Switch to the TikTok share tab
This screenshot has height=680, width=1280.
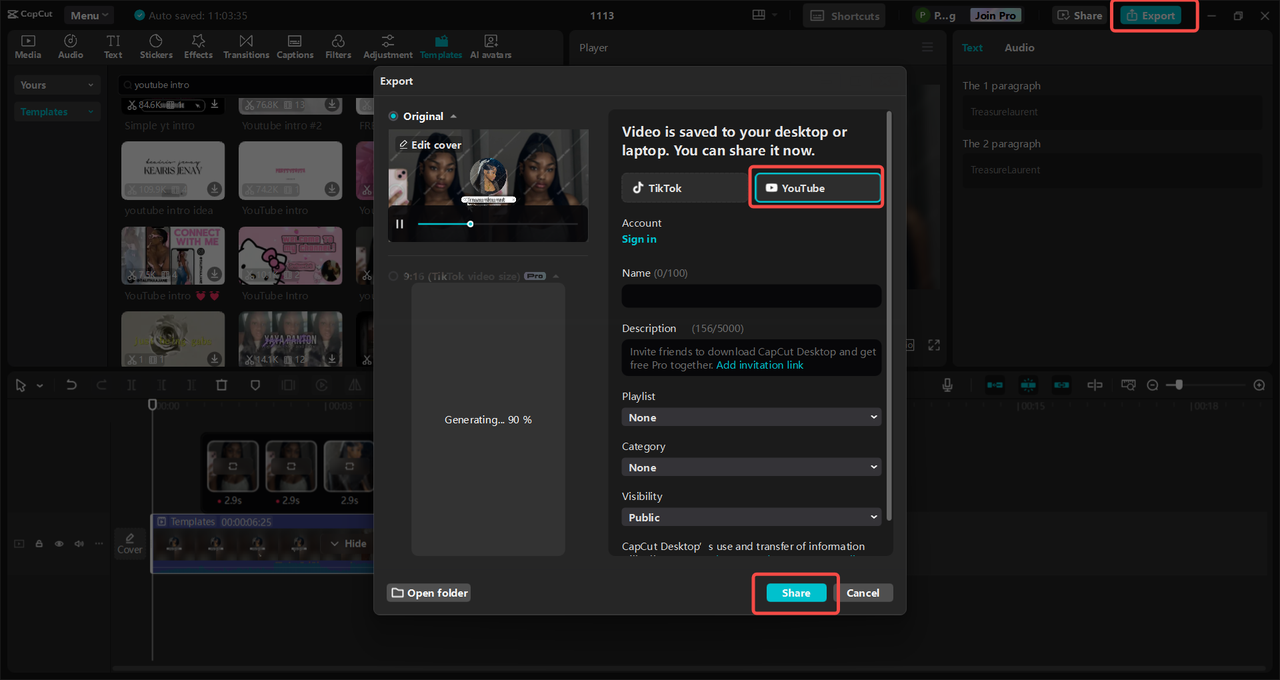(x=684, y=188)
